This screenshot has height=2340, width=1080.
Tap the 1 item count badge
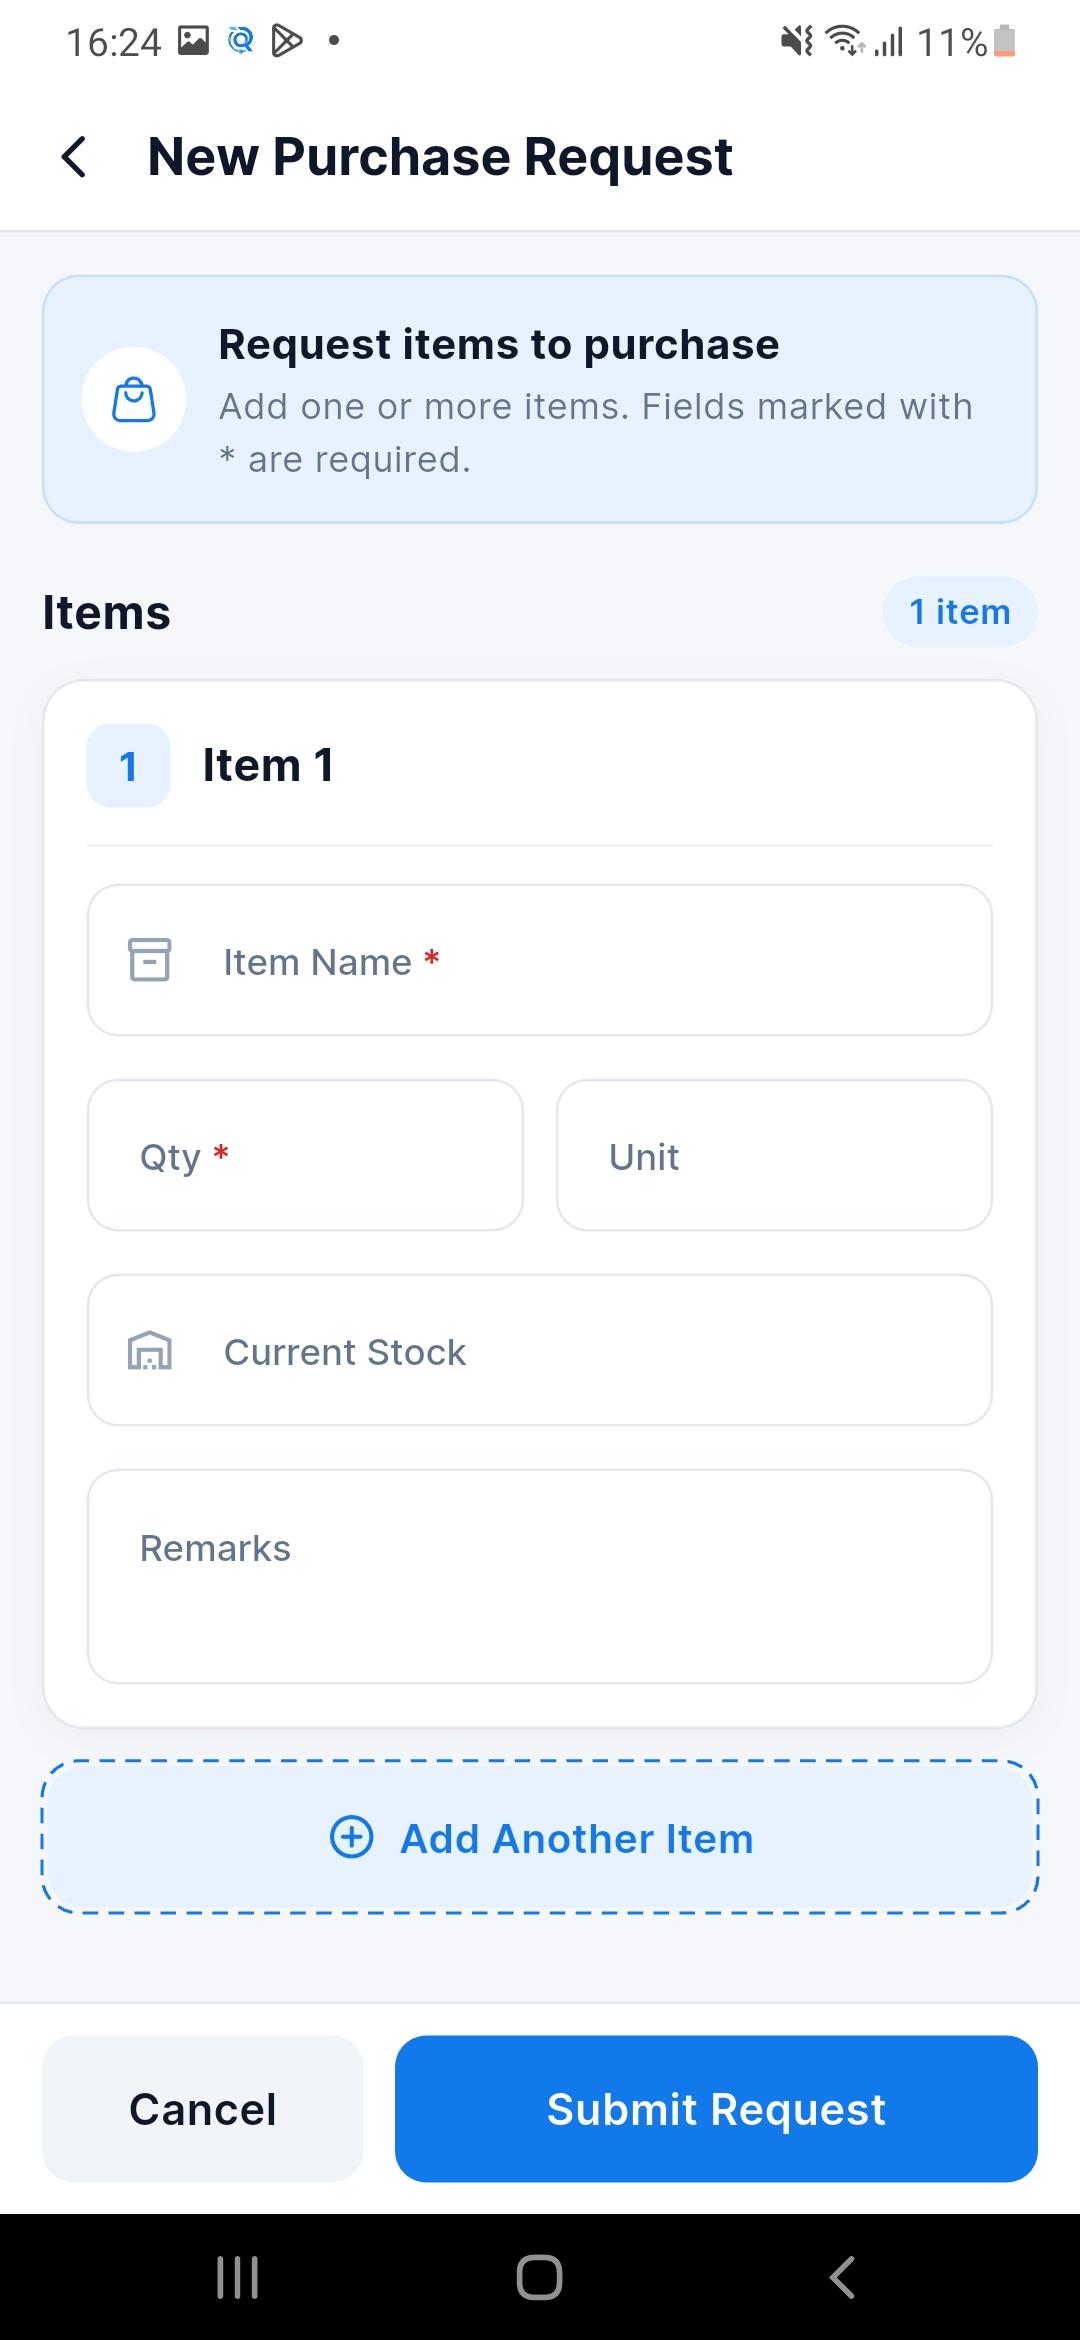960,612
